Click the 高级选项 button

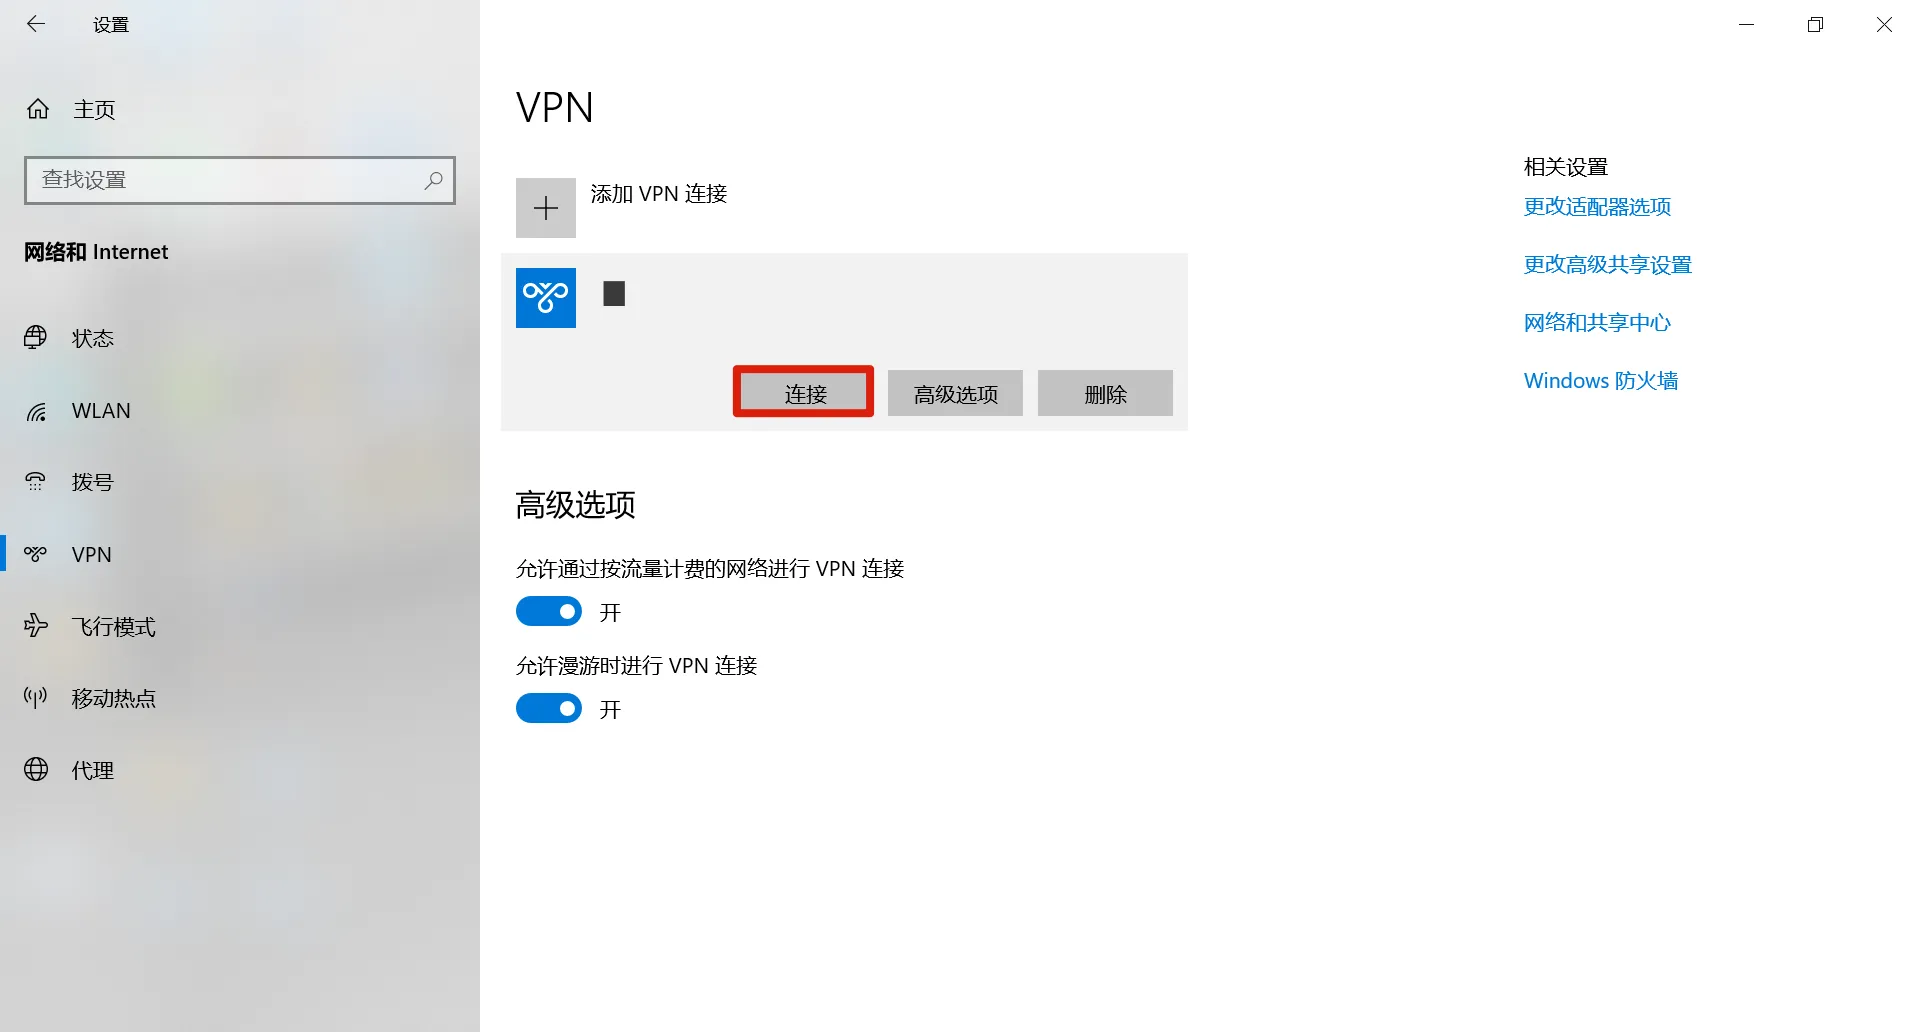click(x=955, y=393)
